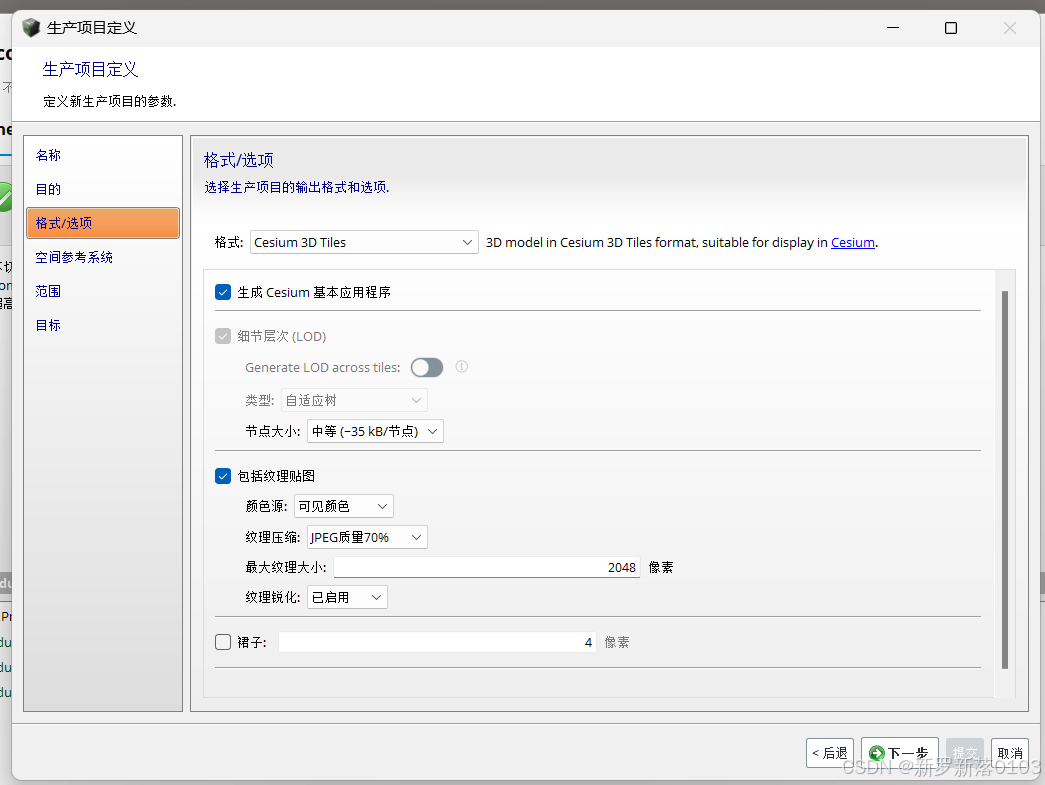
Task: Open the 目标 section in the sidebar
Action: [x=47, y=324]
